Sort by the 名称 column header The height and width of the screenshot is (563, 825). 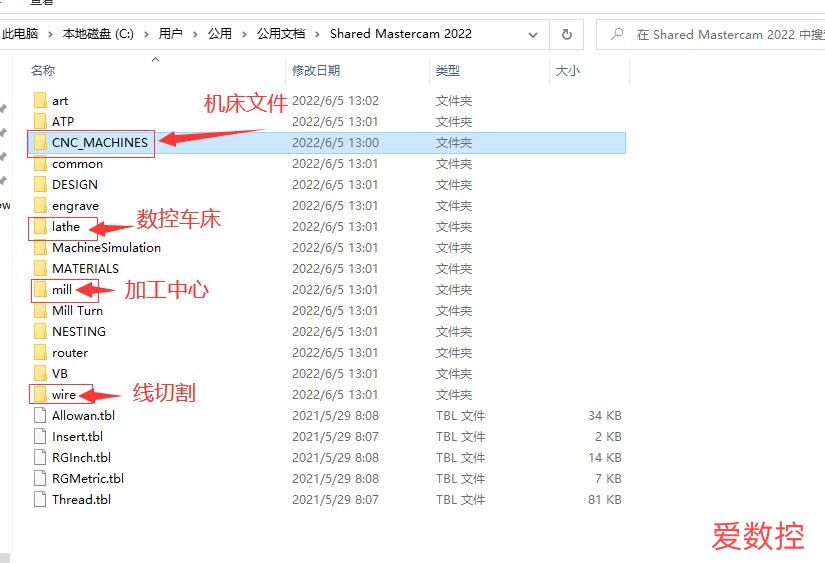[x=43, y=71]
